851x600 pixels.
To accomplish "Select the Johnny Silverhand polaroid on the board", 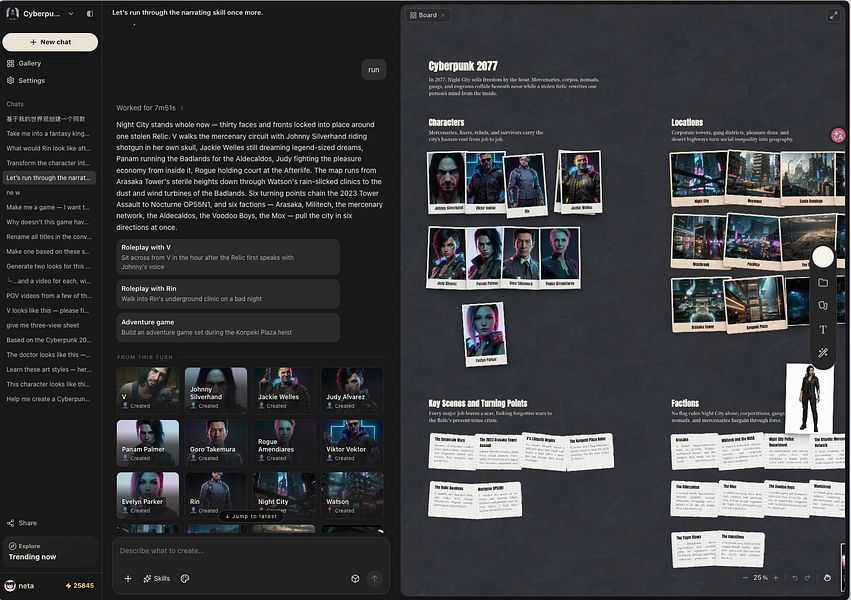I will coord(447,182).
